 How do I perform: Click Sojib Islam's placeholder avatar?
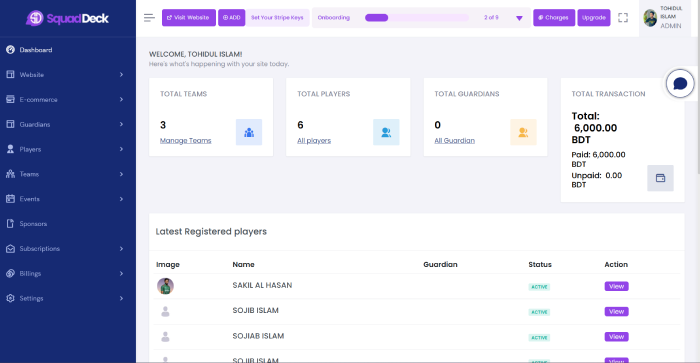165,311
